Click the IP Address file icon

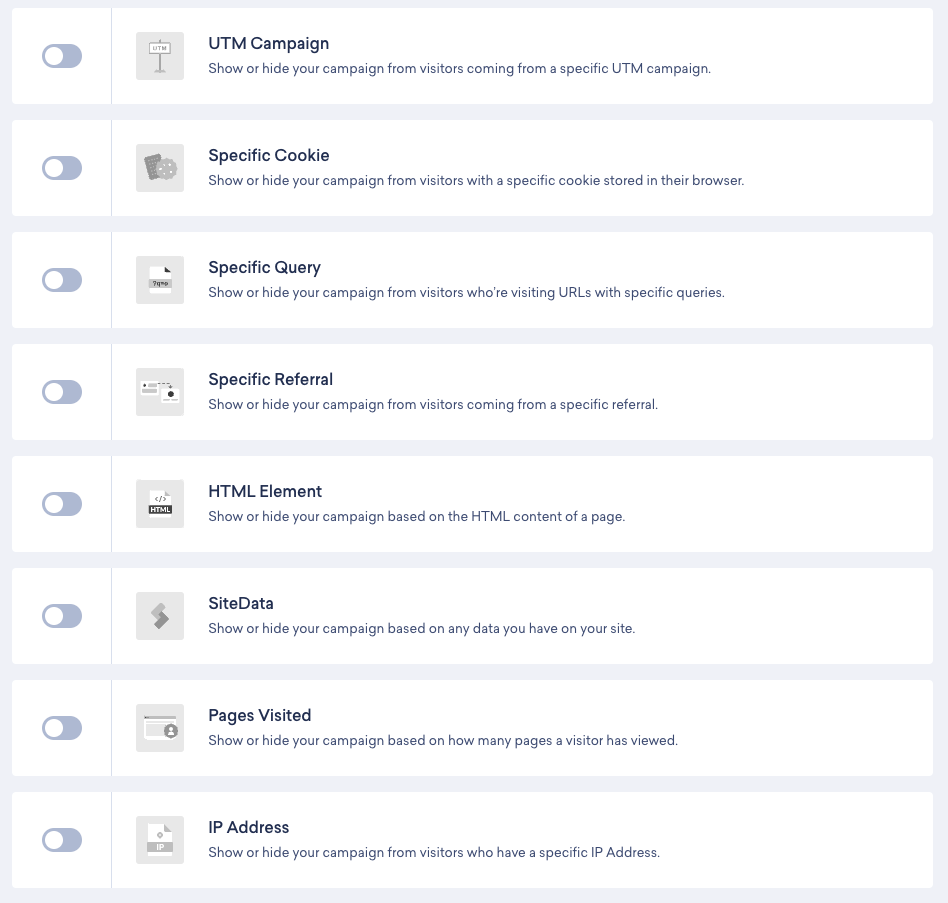(160, 840)
